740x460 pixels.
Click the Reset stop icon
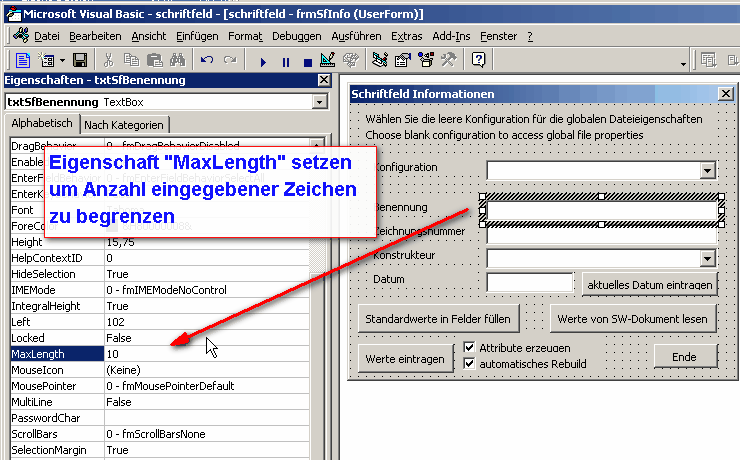(308, 62)
